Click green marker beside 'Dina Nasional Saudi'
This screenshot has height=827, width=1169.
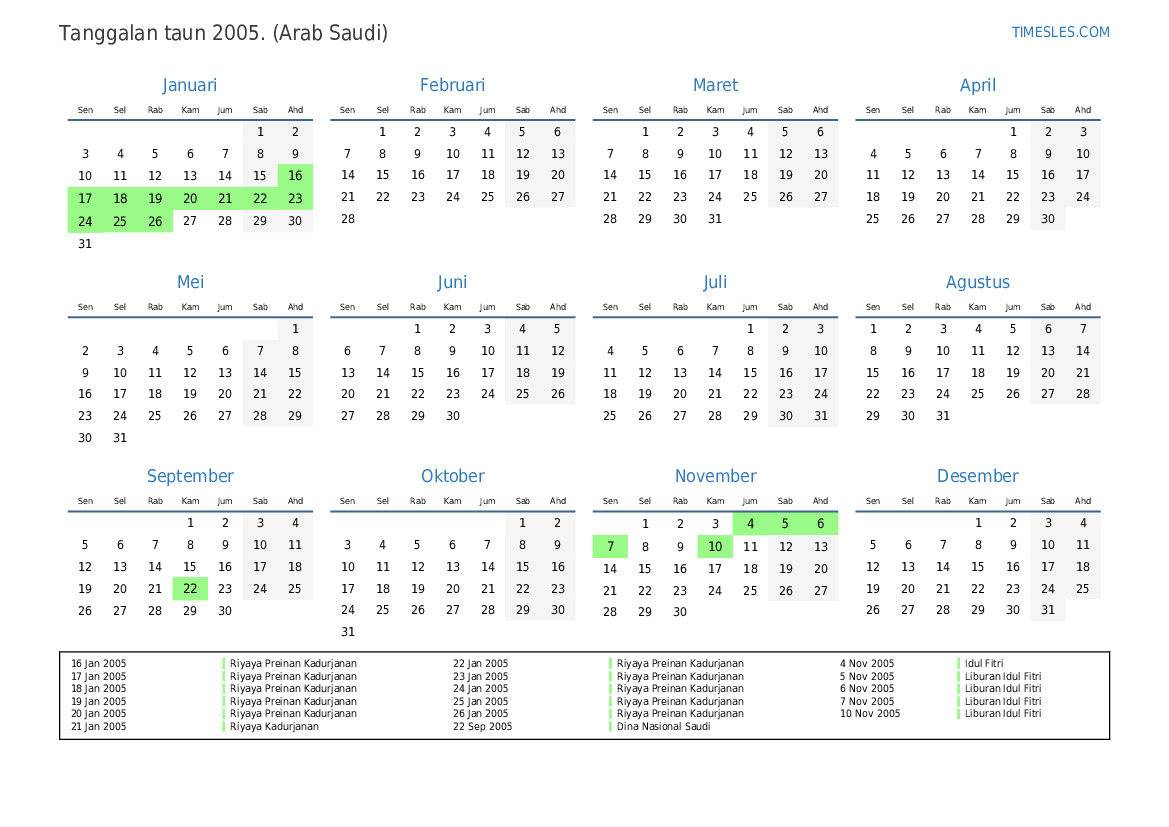pos(611,727)
